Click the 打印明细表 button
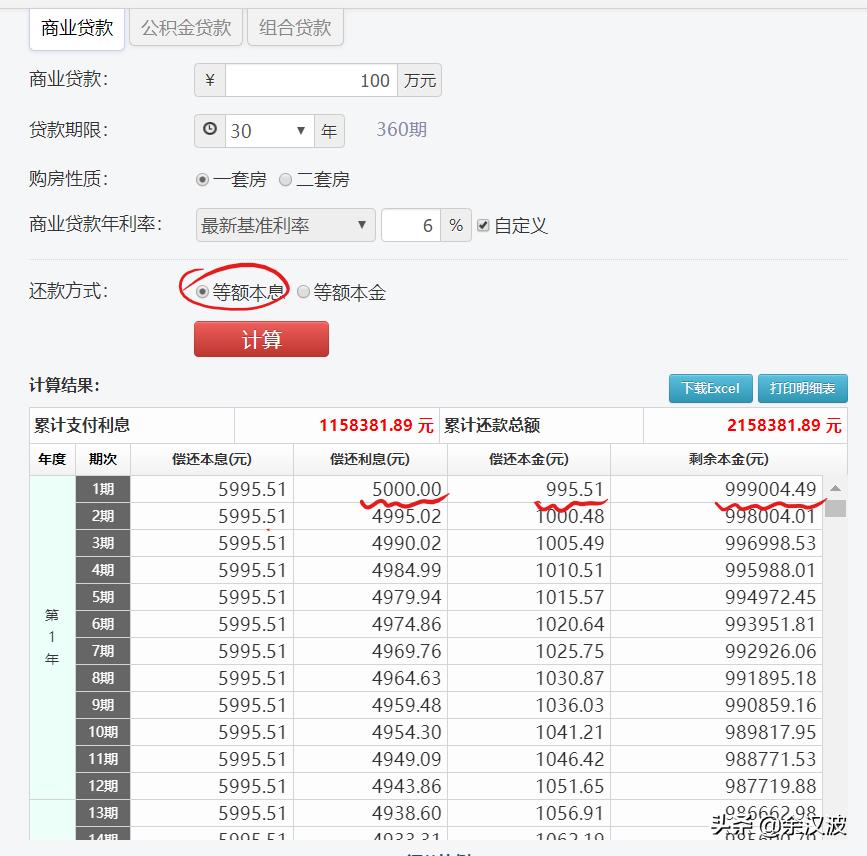 pos(802,389)
